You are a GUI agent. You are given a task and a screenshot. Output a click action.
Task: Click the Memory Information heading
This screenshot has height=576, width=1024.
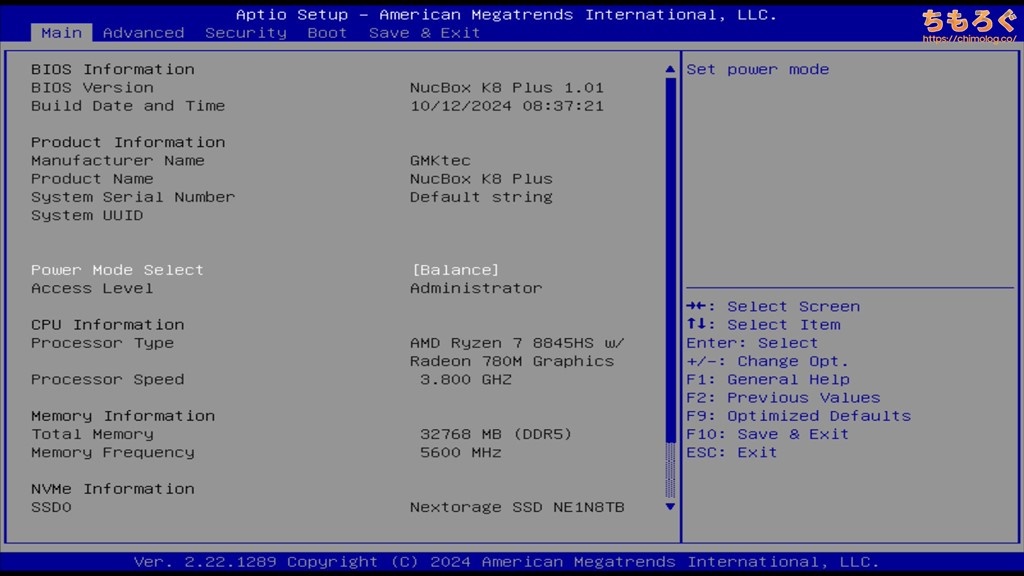(123, 416)
